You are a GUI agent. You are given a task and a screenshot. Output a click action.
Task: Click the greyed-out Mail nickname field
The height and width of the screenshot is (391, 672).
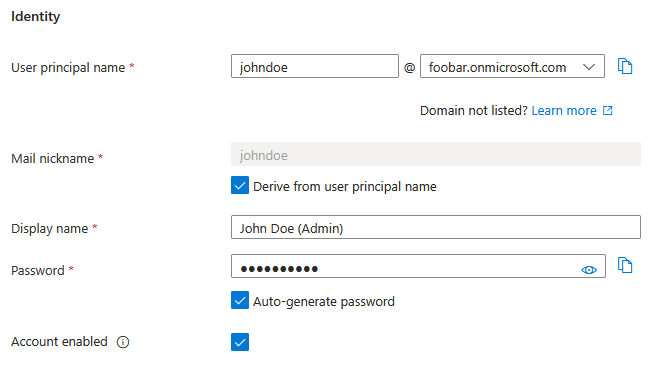click(x=435, y=154)
